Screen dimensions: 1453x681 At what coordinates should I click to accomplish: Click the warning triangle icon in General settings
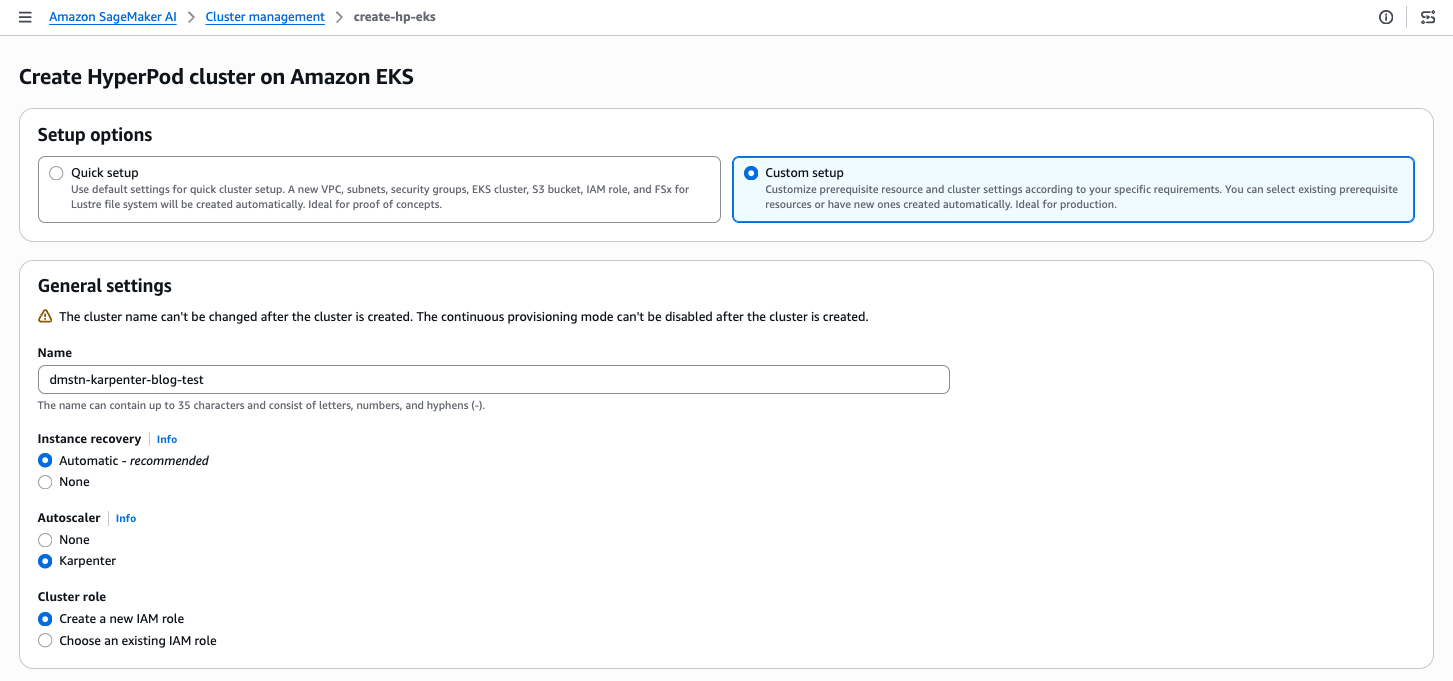tap(45, 316)
